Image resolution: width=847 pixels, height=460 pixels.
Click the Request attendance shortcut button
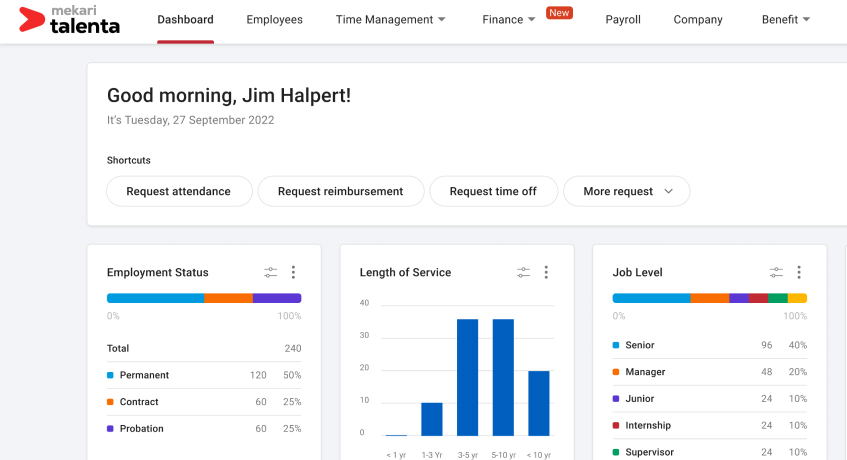click(x=178, y=191)
